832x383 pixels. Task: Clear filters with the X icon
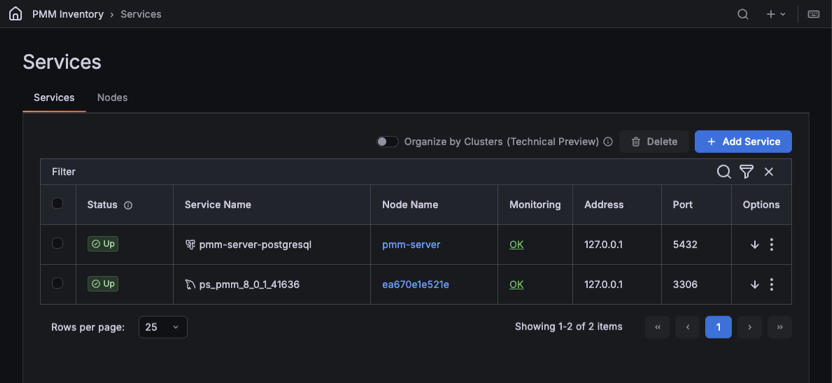769,171
